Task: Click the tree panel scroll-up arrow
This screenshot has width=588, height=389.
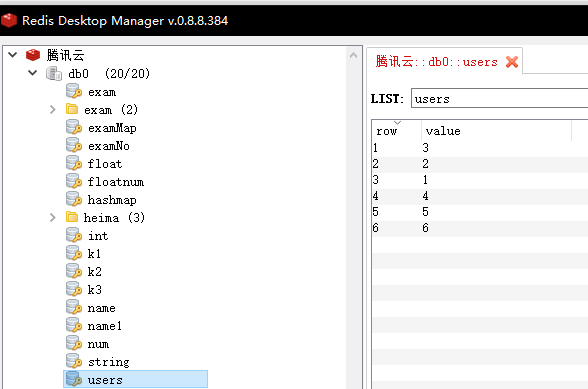Action: click(x=353, y=55)
